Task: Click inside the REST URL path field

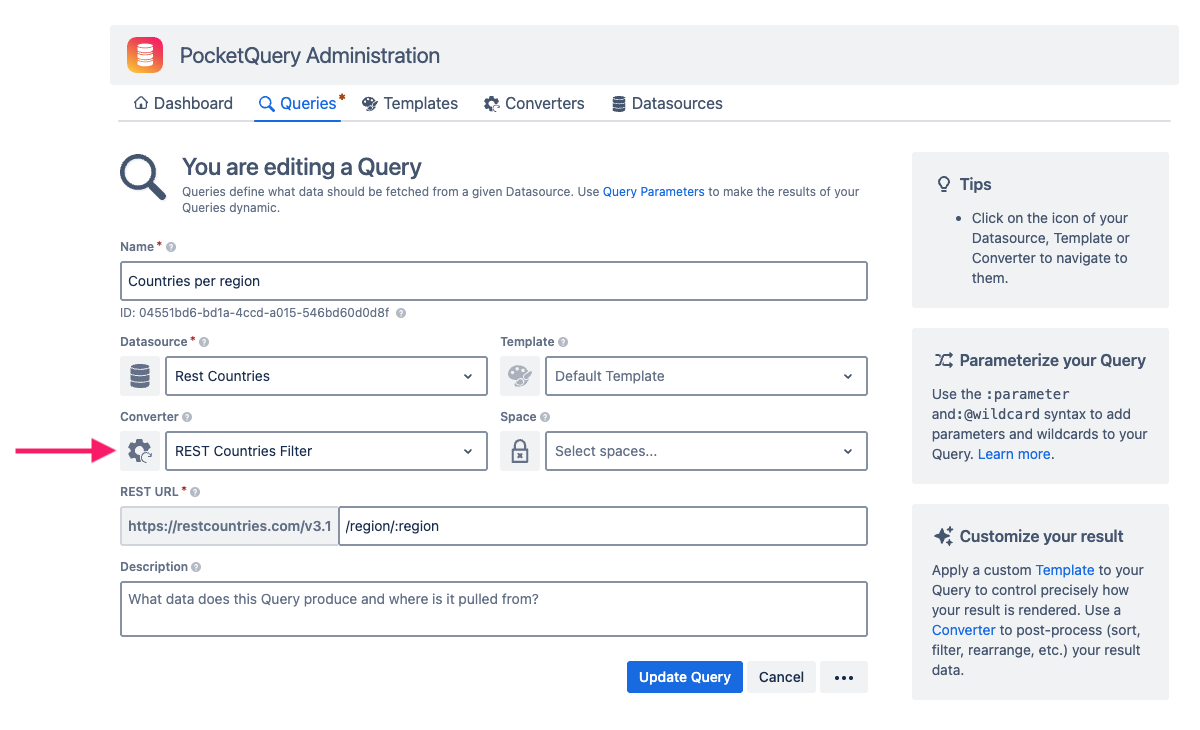Action: coord(600,526)
